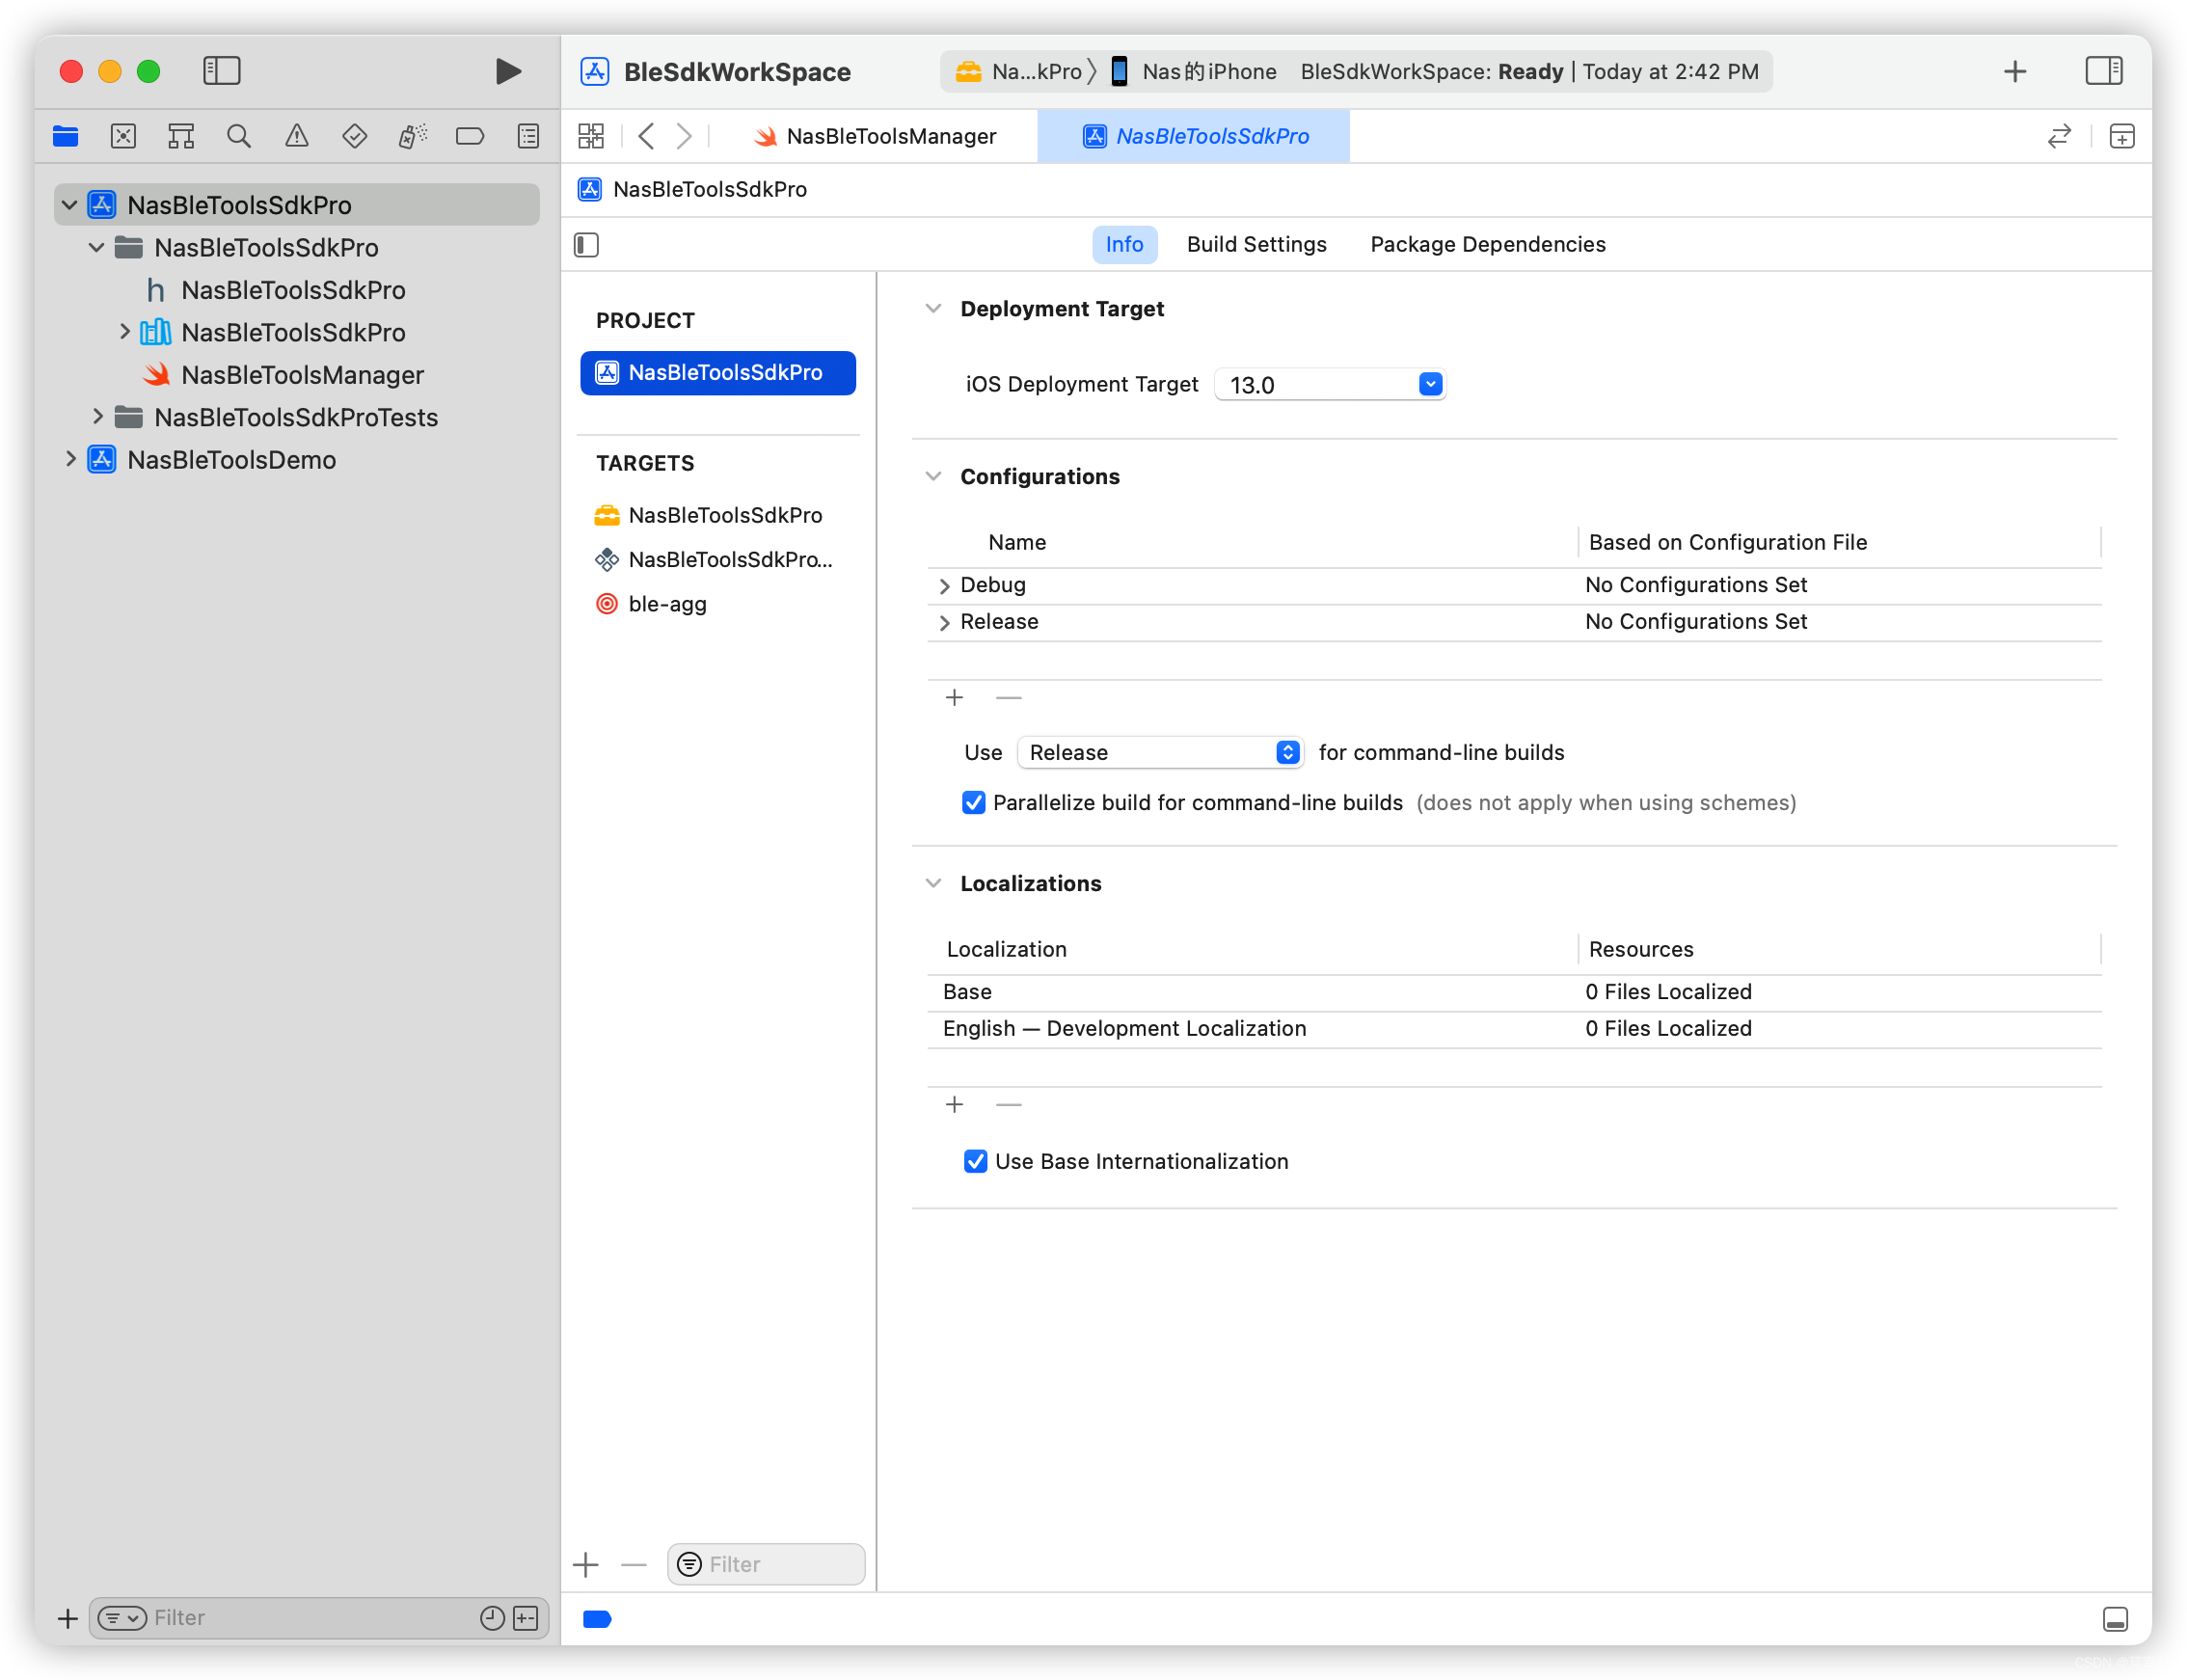Open the Issue navigator warning icon
This screenshot has width=2187, height=1680.
pyautogui.click(x=296, y=136)
